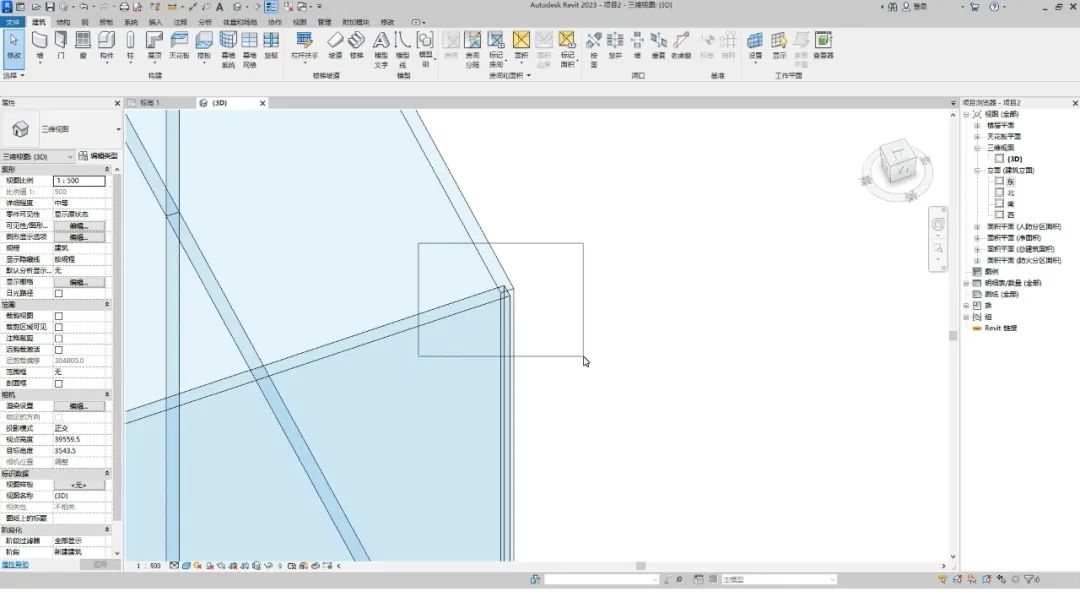Collapse the Elevations (立面) tree node

[977, 170]
